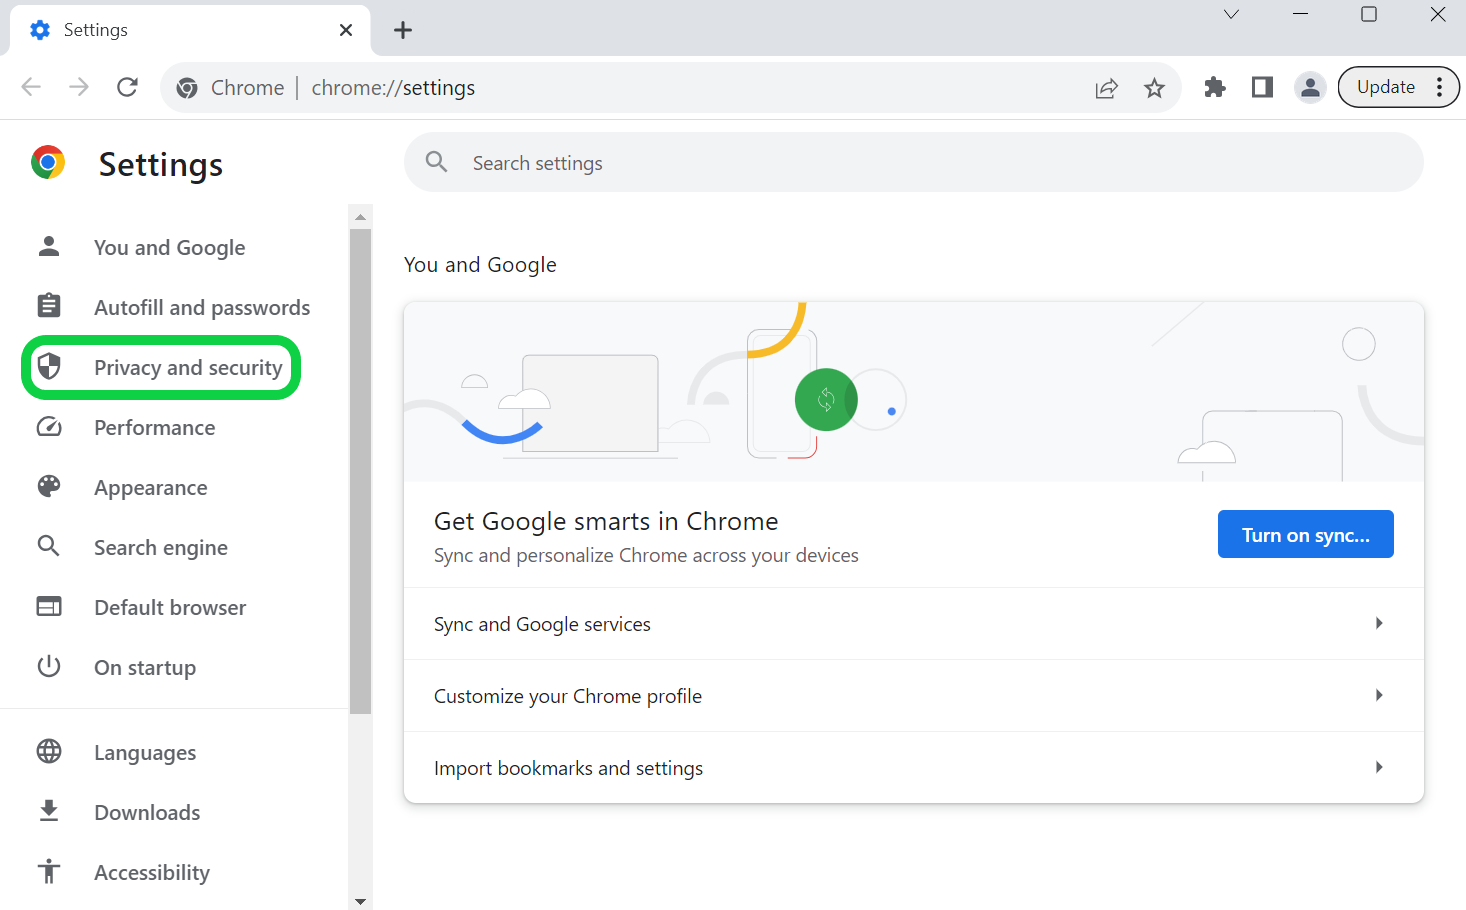
Task: Click the Update button
Action: (1385, 87)
